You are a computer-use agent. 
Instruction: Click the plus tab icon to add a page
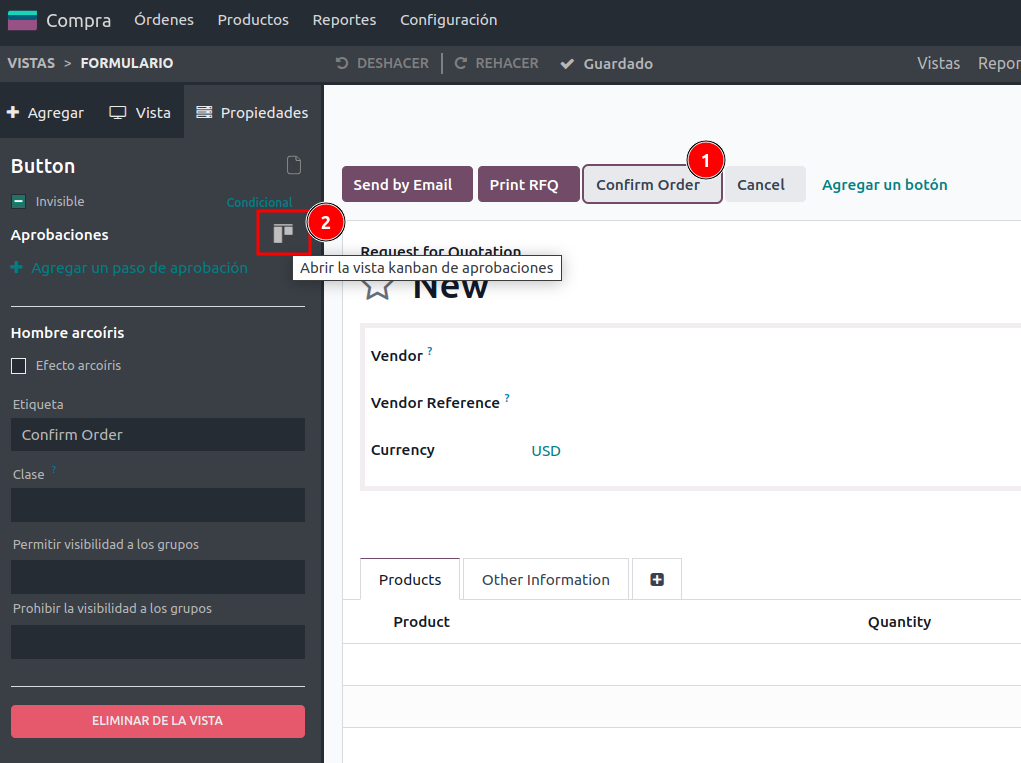click(x=657, y=579)
